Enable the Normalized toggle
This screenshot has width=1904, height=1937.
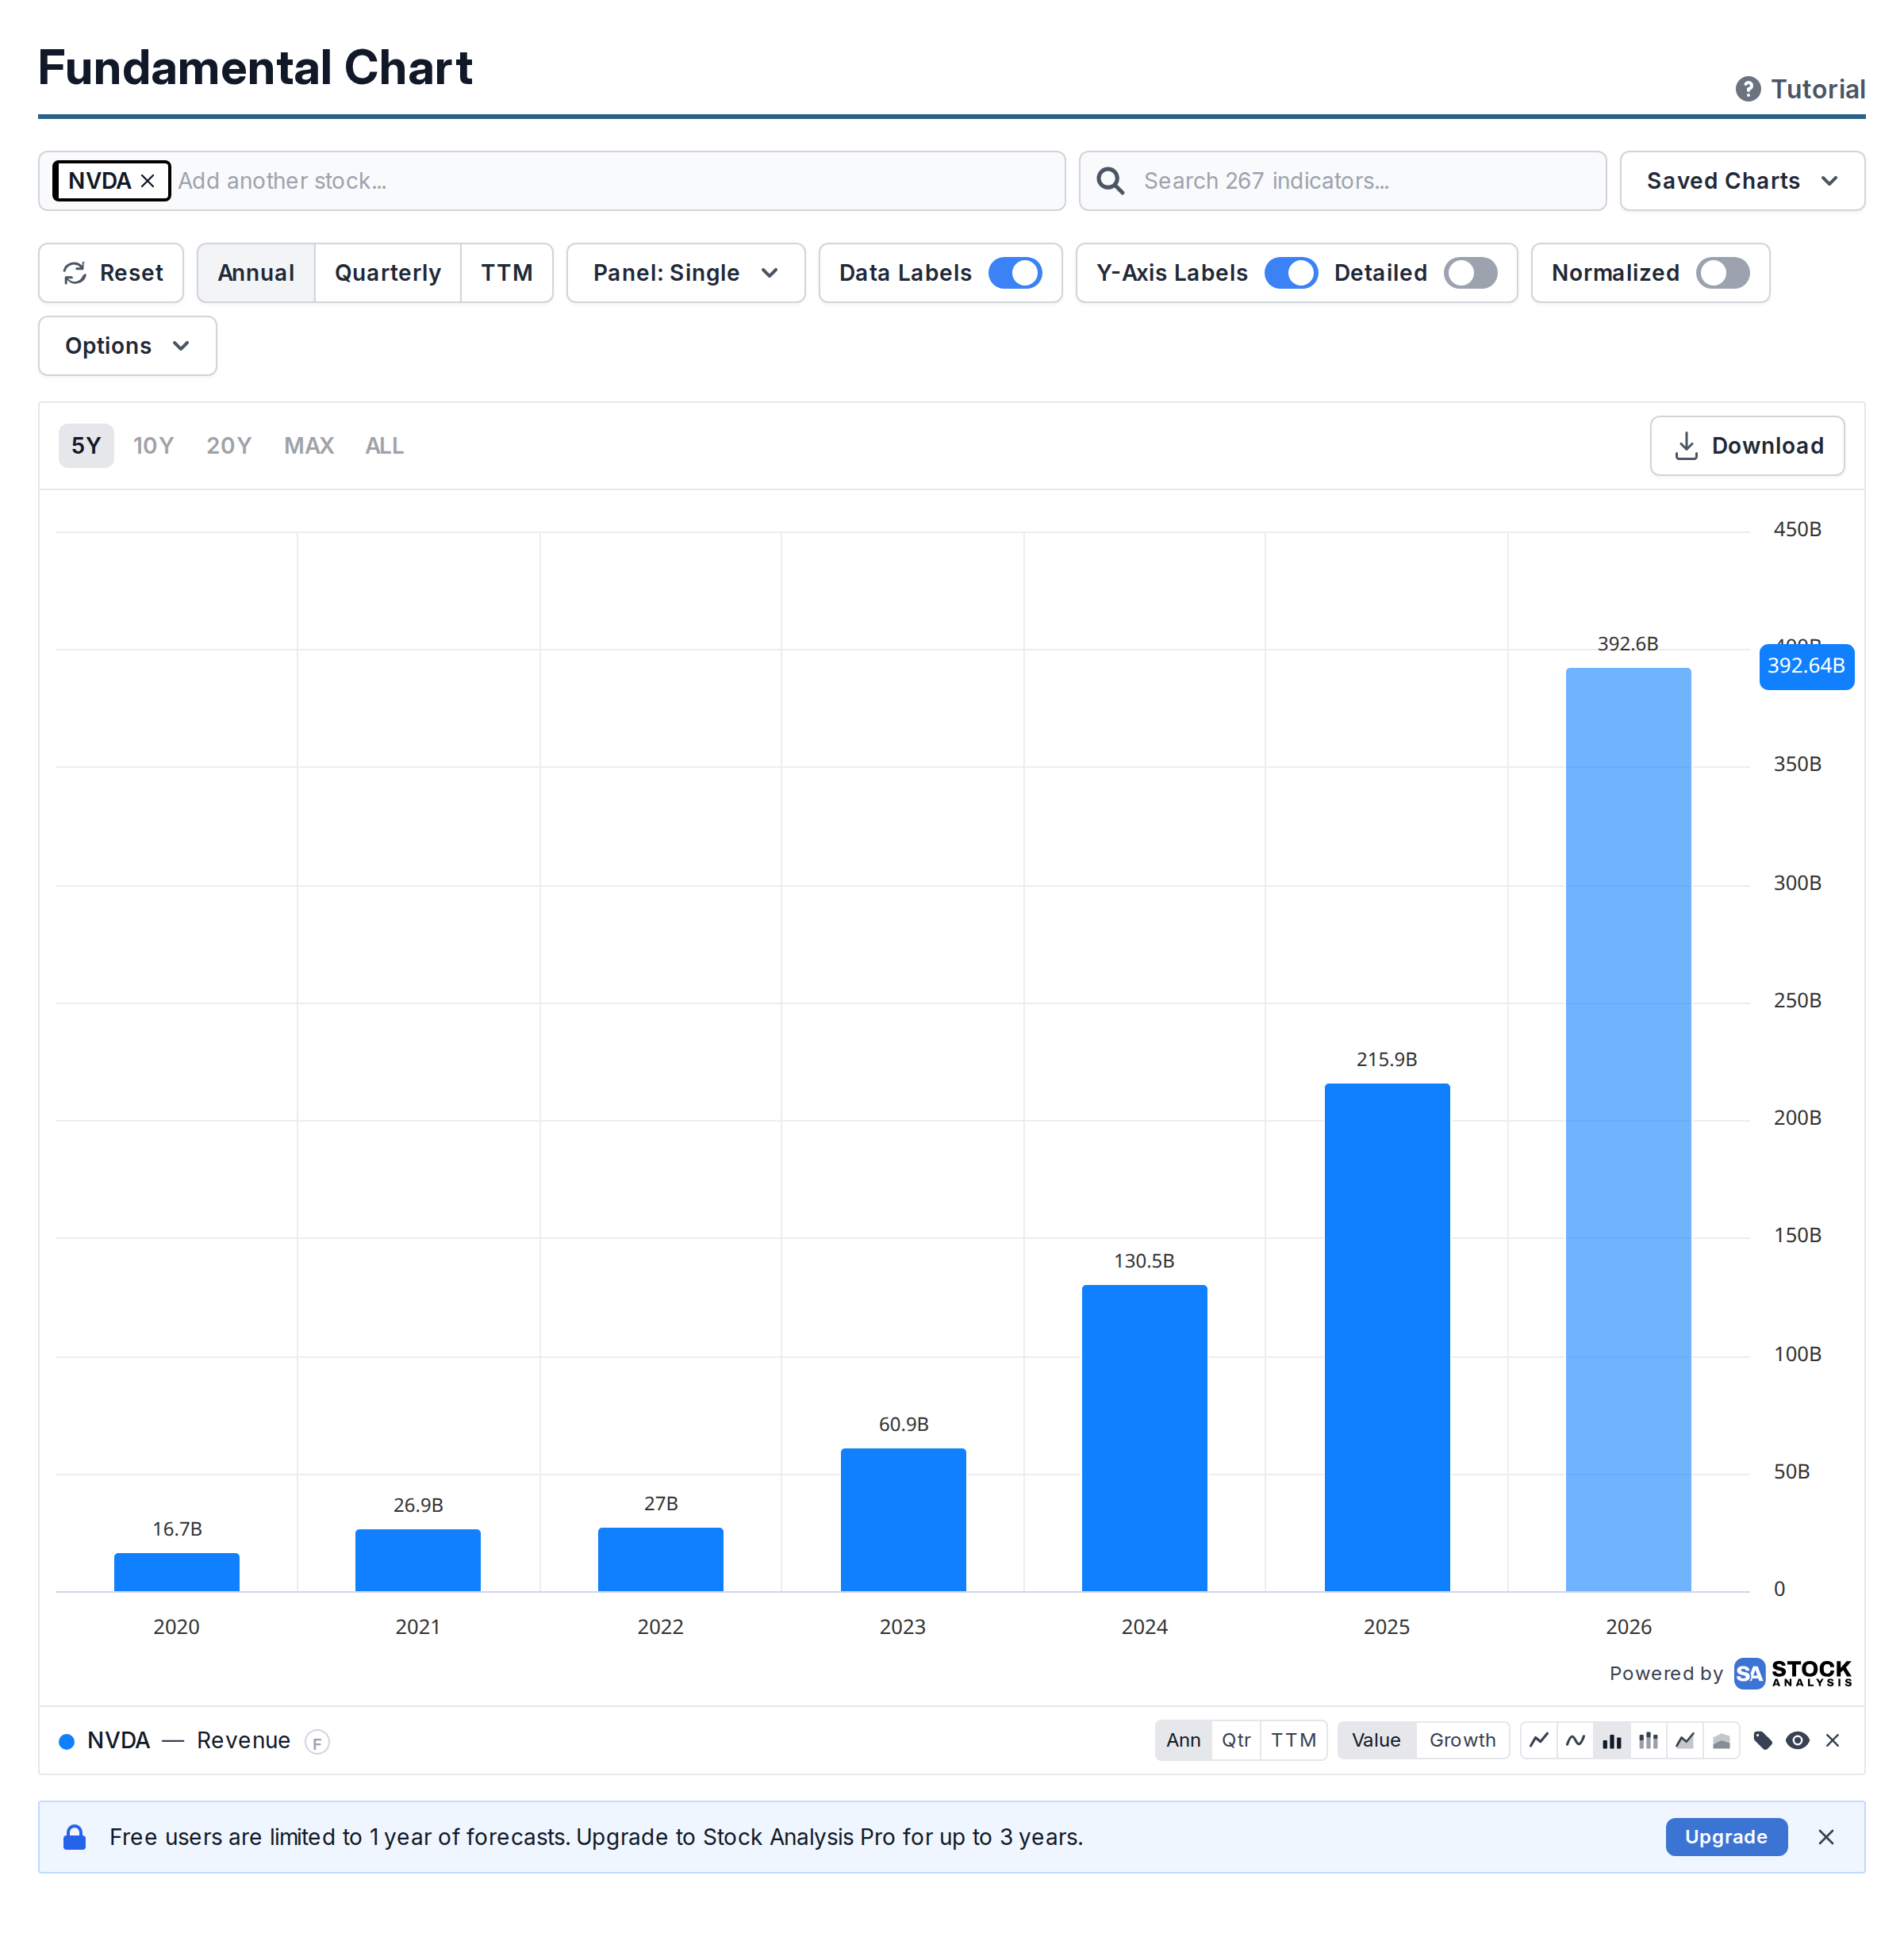point(1722,273)
